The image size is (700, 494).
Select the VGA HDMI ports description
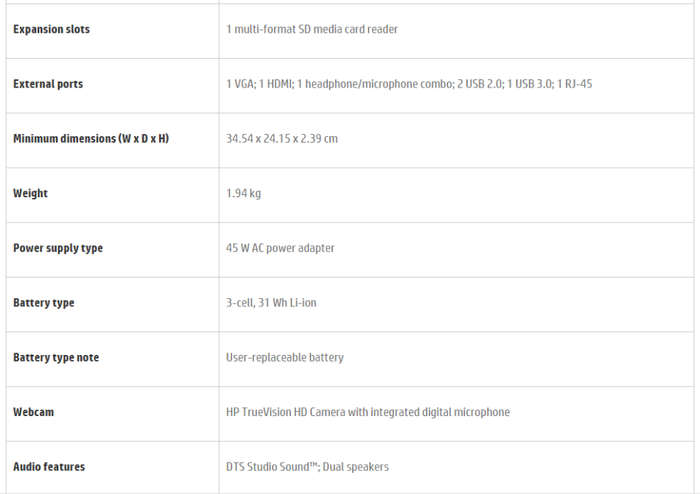(x=409, y=84)
